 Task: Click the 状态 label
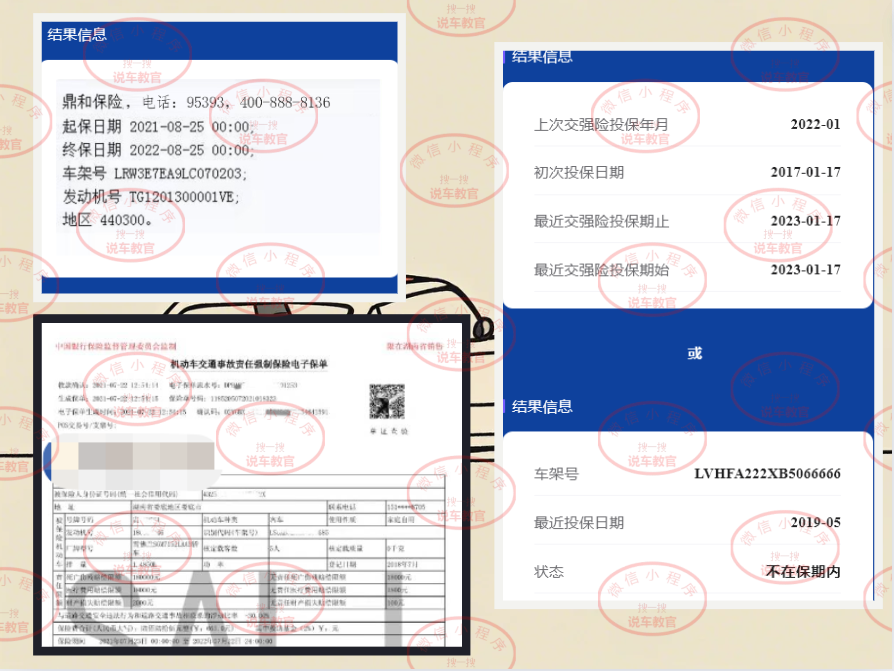point(548,572)
